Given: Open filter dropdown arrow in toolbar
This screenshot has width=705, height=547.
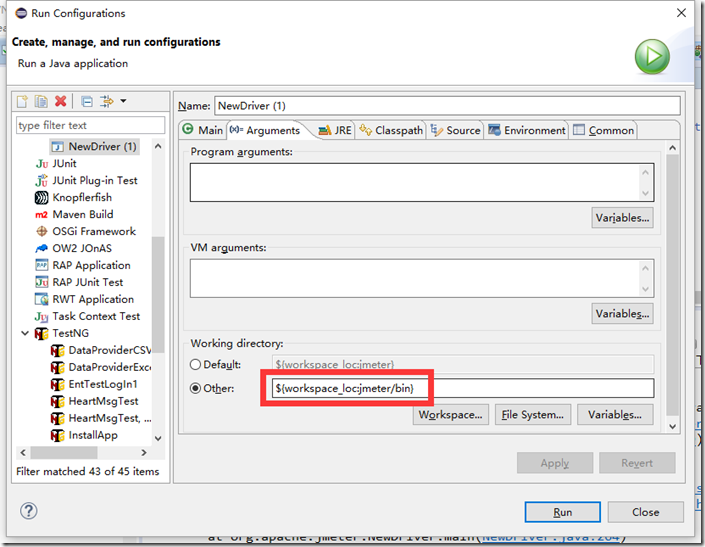Looking at the screenshot, I should pos(123,101).
